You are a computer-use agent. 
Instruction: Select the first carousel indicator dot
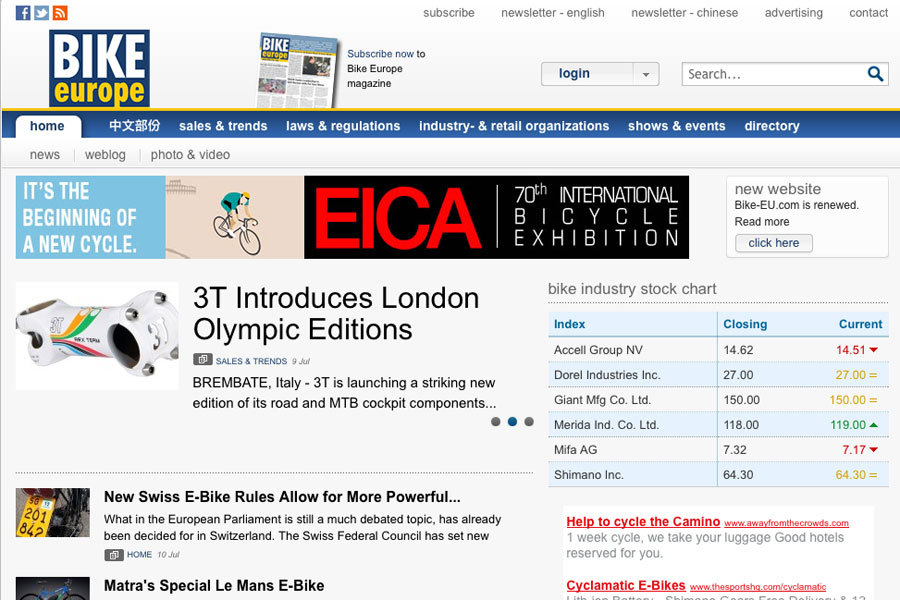point(495,422)
